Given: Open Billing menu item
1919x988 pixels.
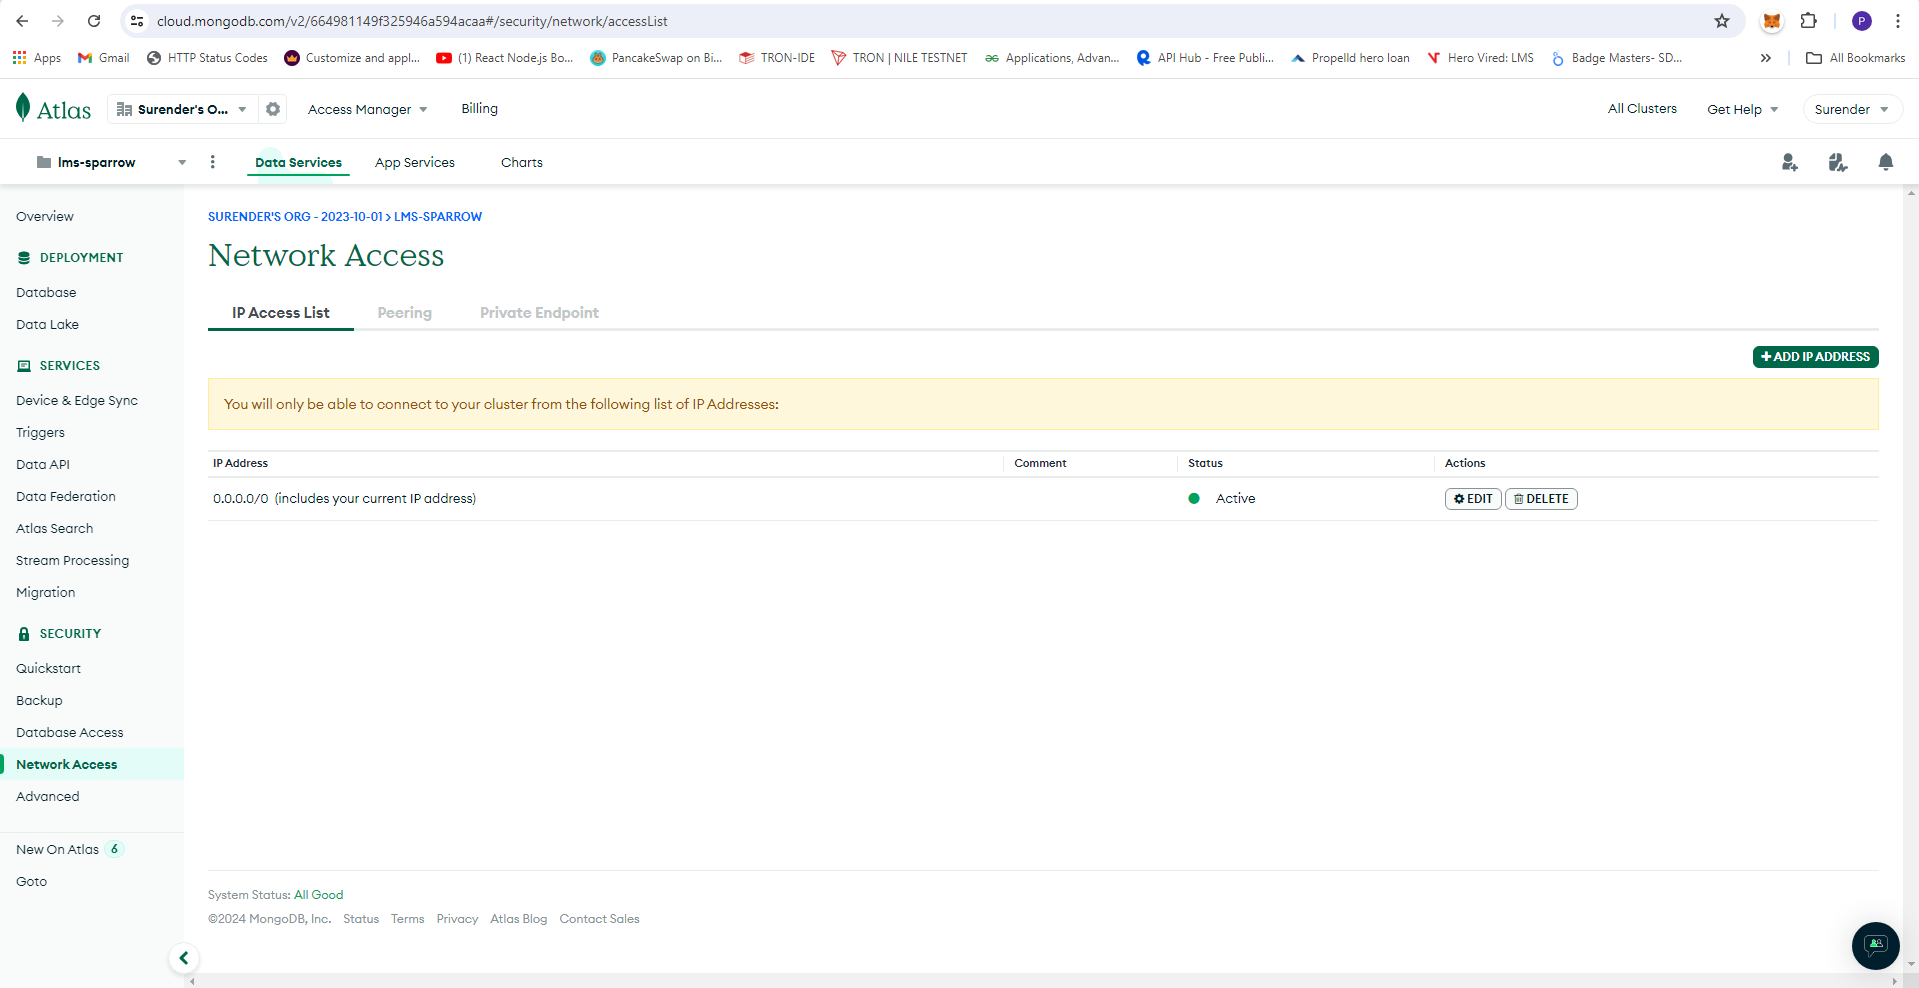Looking at the screenshot, I should coord(479,109).
